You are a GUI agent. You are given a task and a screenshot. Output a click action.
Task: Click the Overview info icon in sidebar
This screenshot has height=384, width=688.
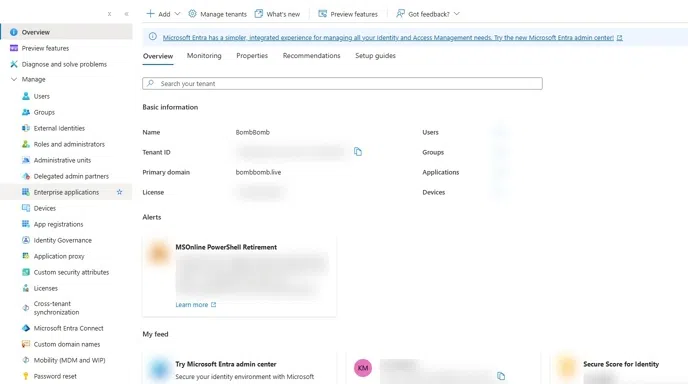(14, 32)
